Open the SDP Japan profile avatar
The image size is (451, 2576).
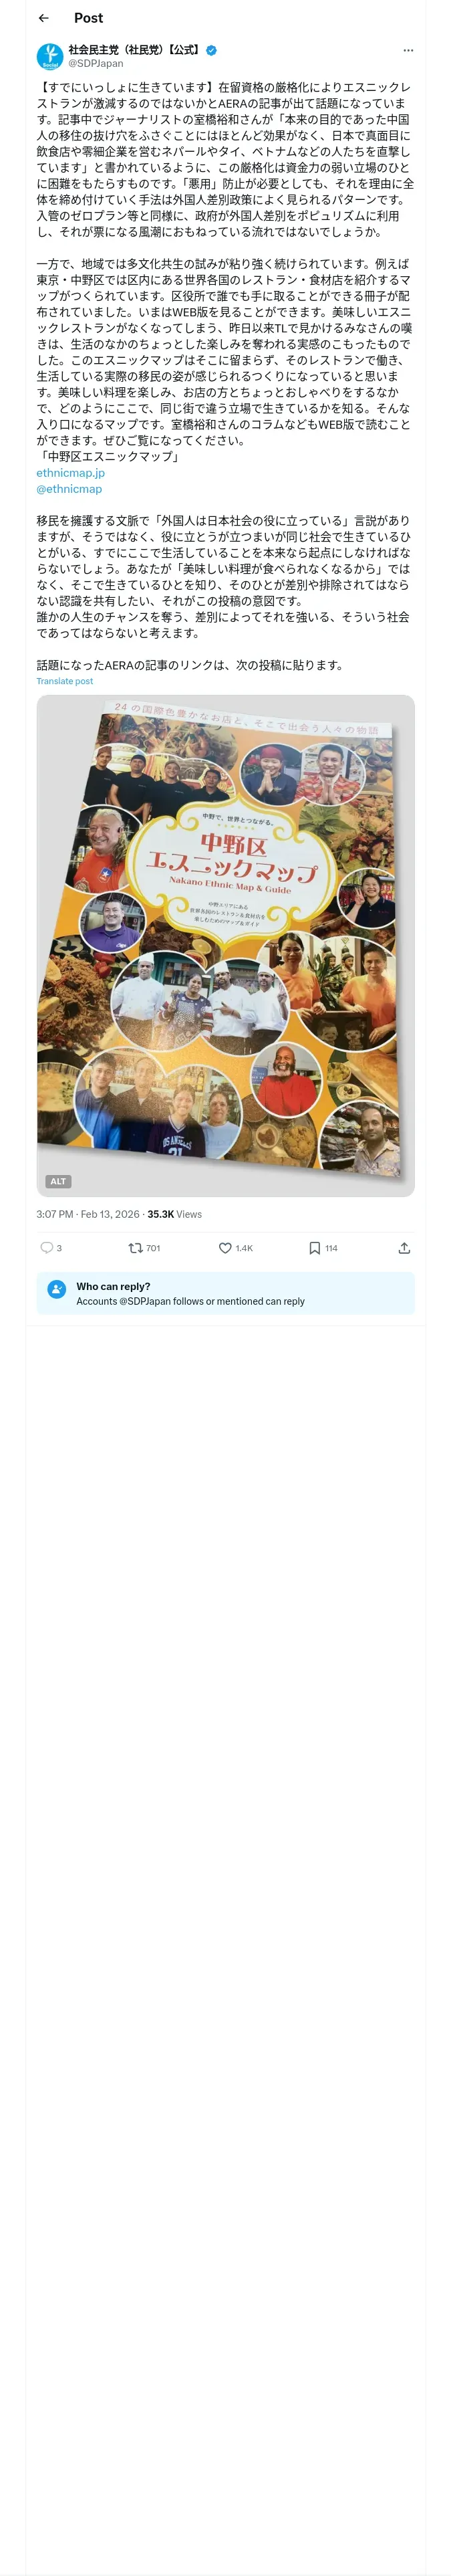click(x=50, y=56)
